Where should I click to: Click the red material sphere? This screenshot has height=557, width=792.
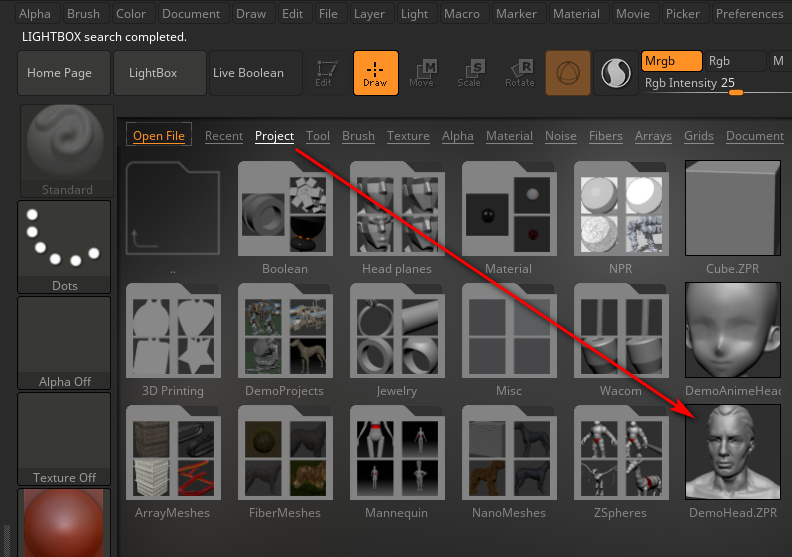click(64, 522)
